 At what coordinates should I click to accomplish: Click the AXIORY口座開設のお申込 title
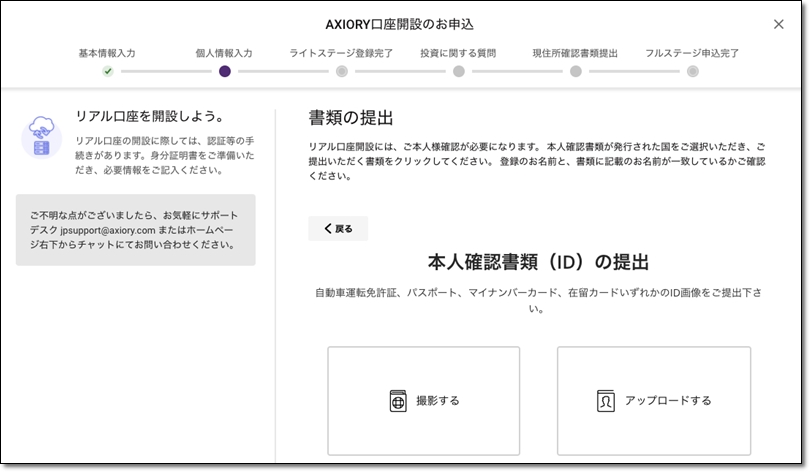[399, 24]
